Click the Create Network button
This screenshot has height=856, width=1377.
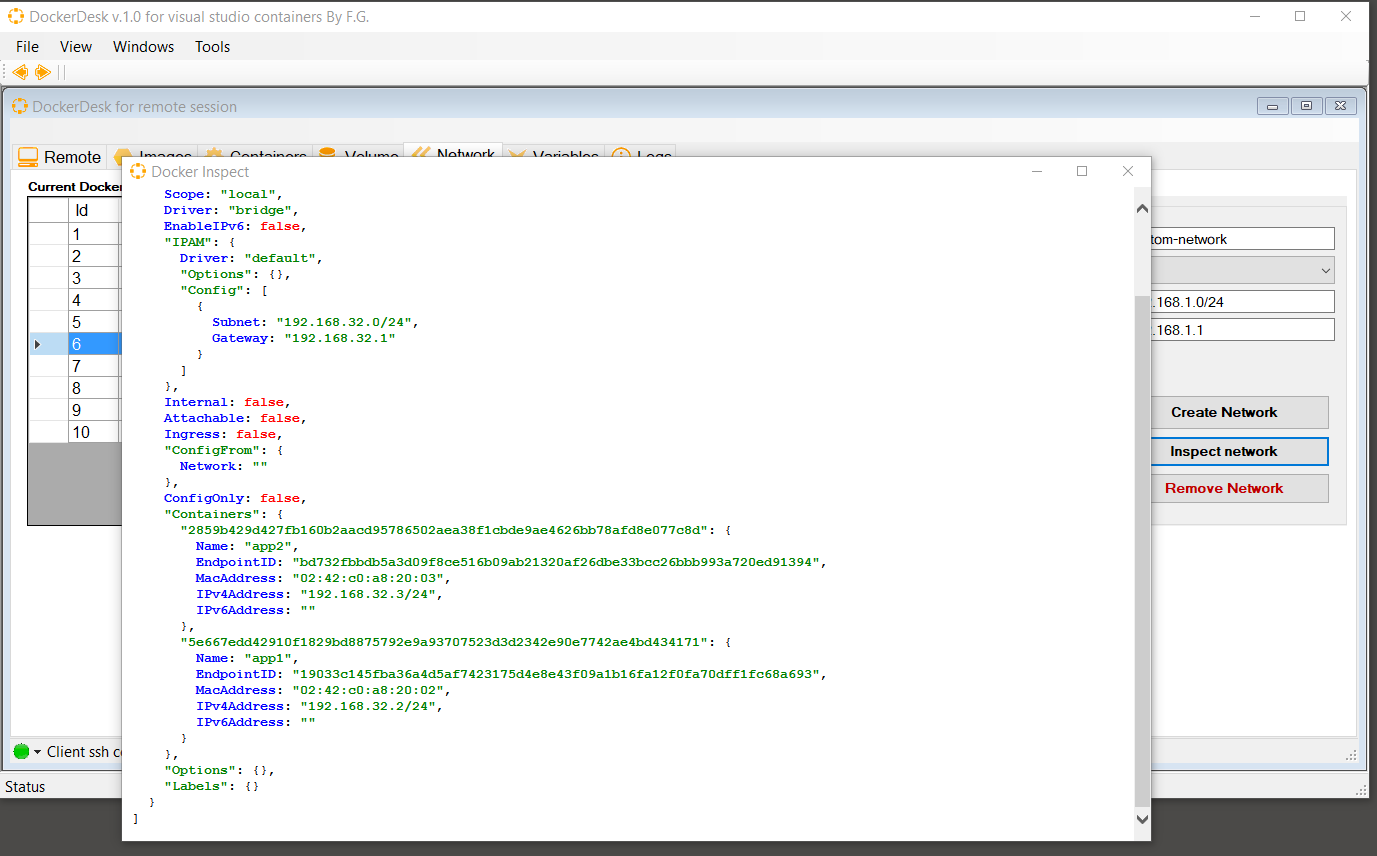(1239, 412)
